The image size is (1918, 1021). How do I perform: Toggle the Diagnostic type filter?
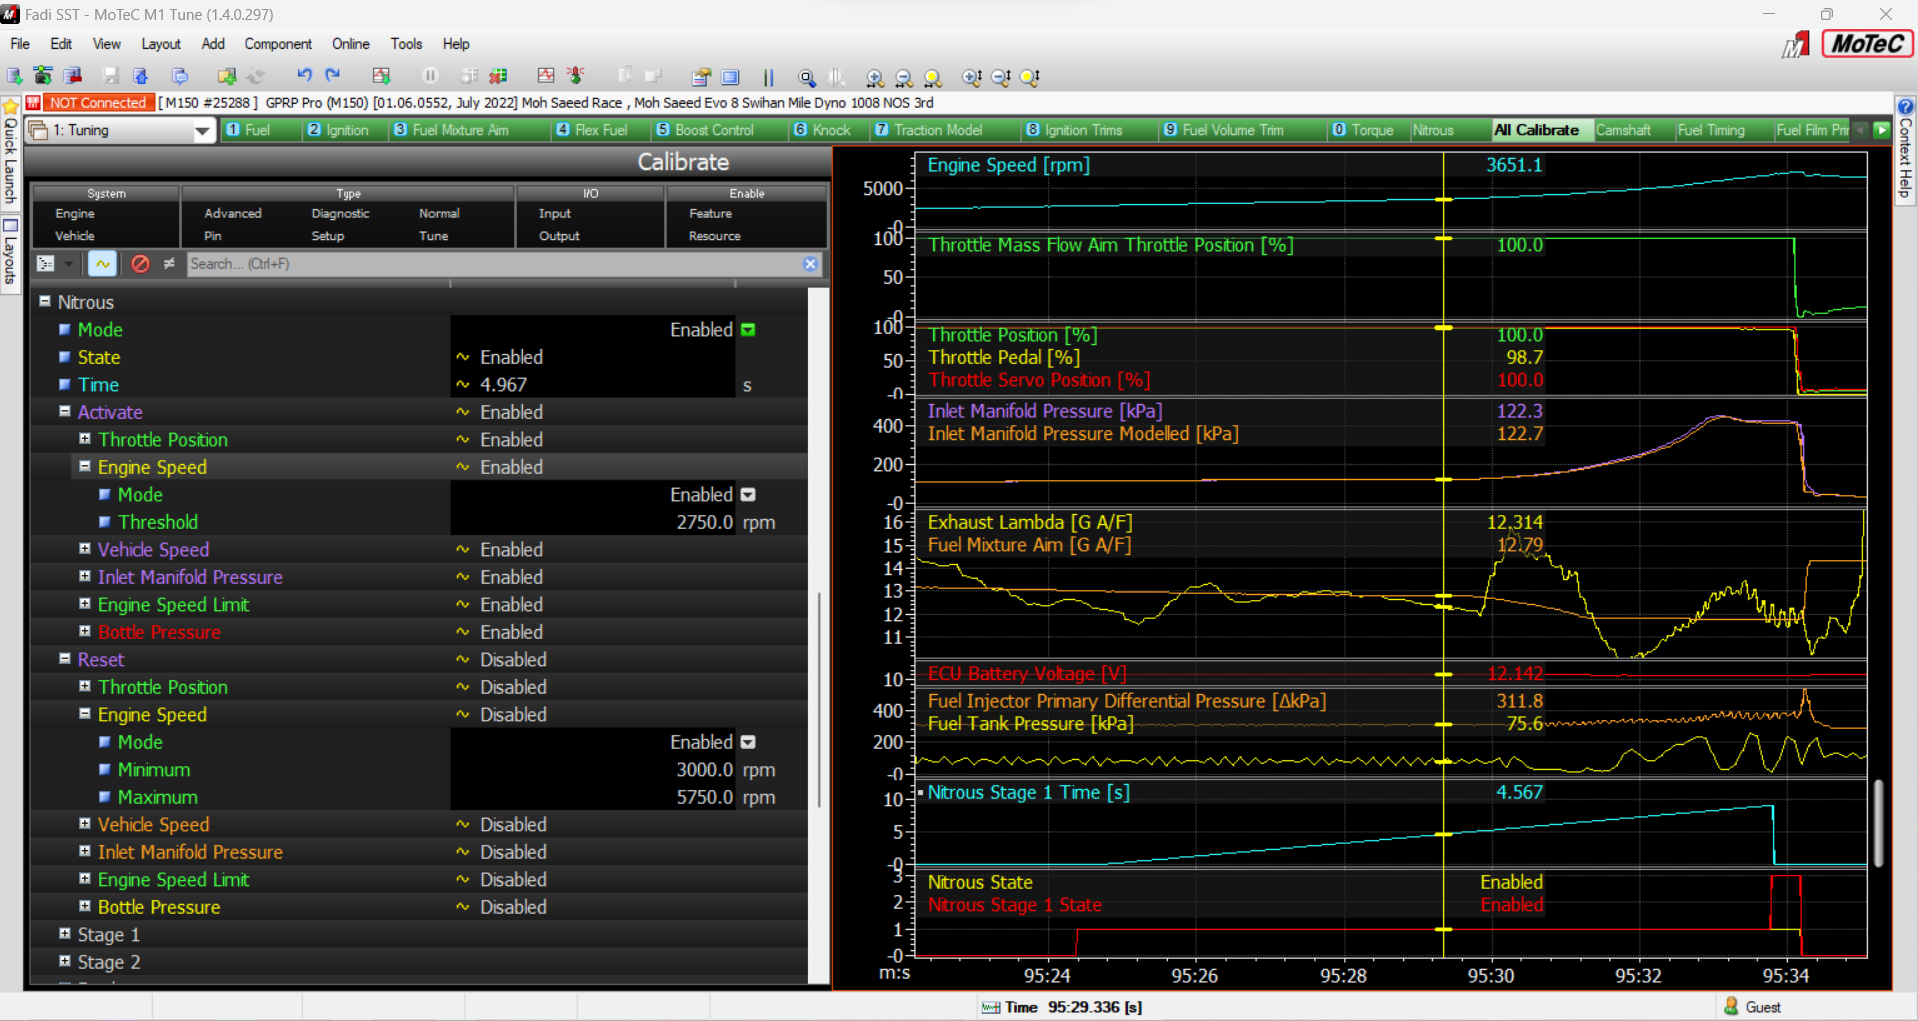(x=340, y=214)
